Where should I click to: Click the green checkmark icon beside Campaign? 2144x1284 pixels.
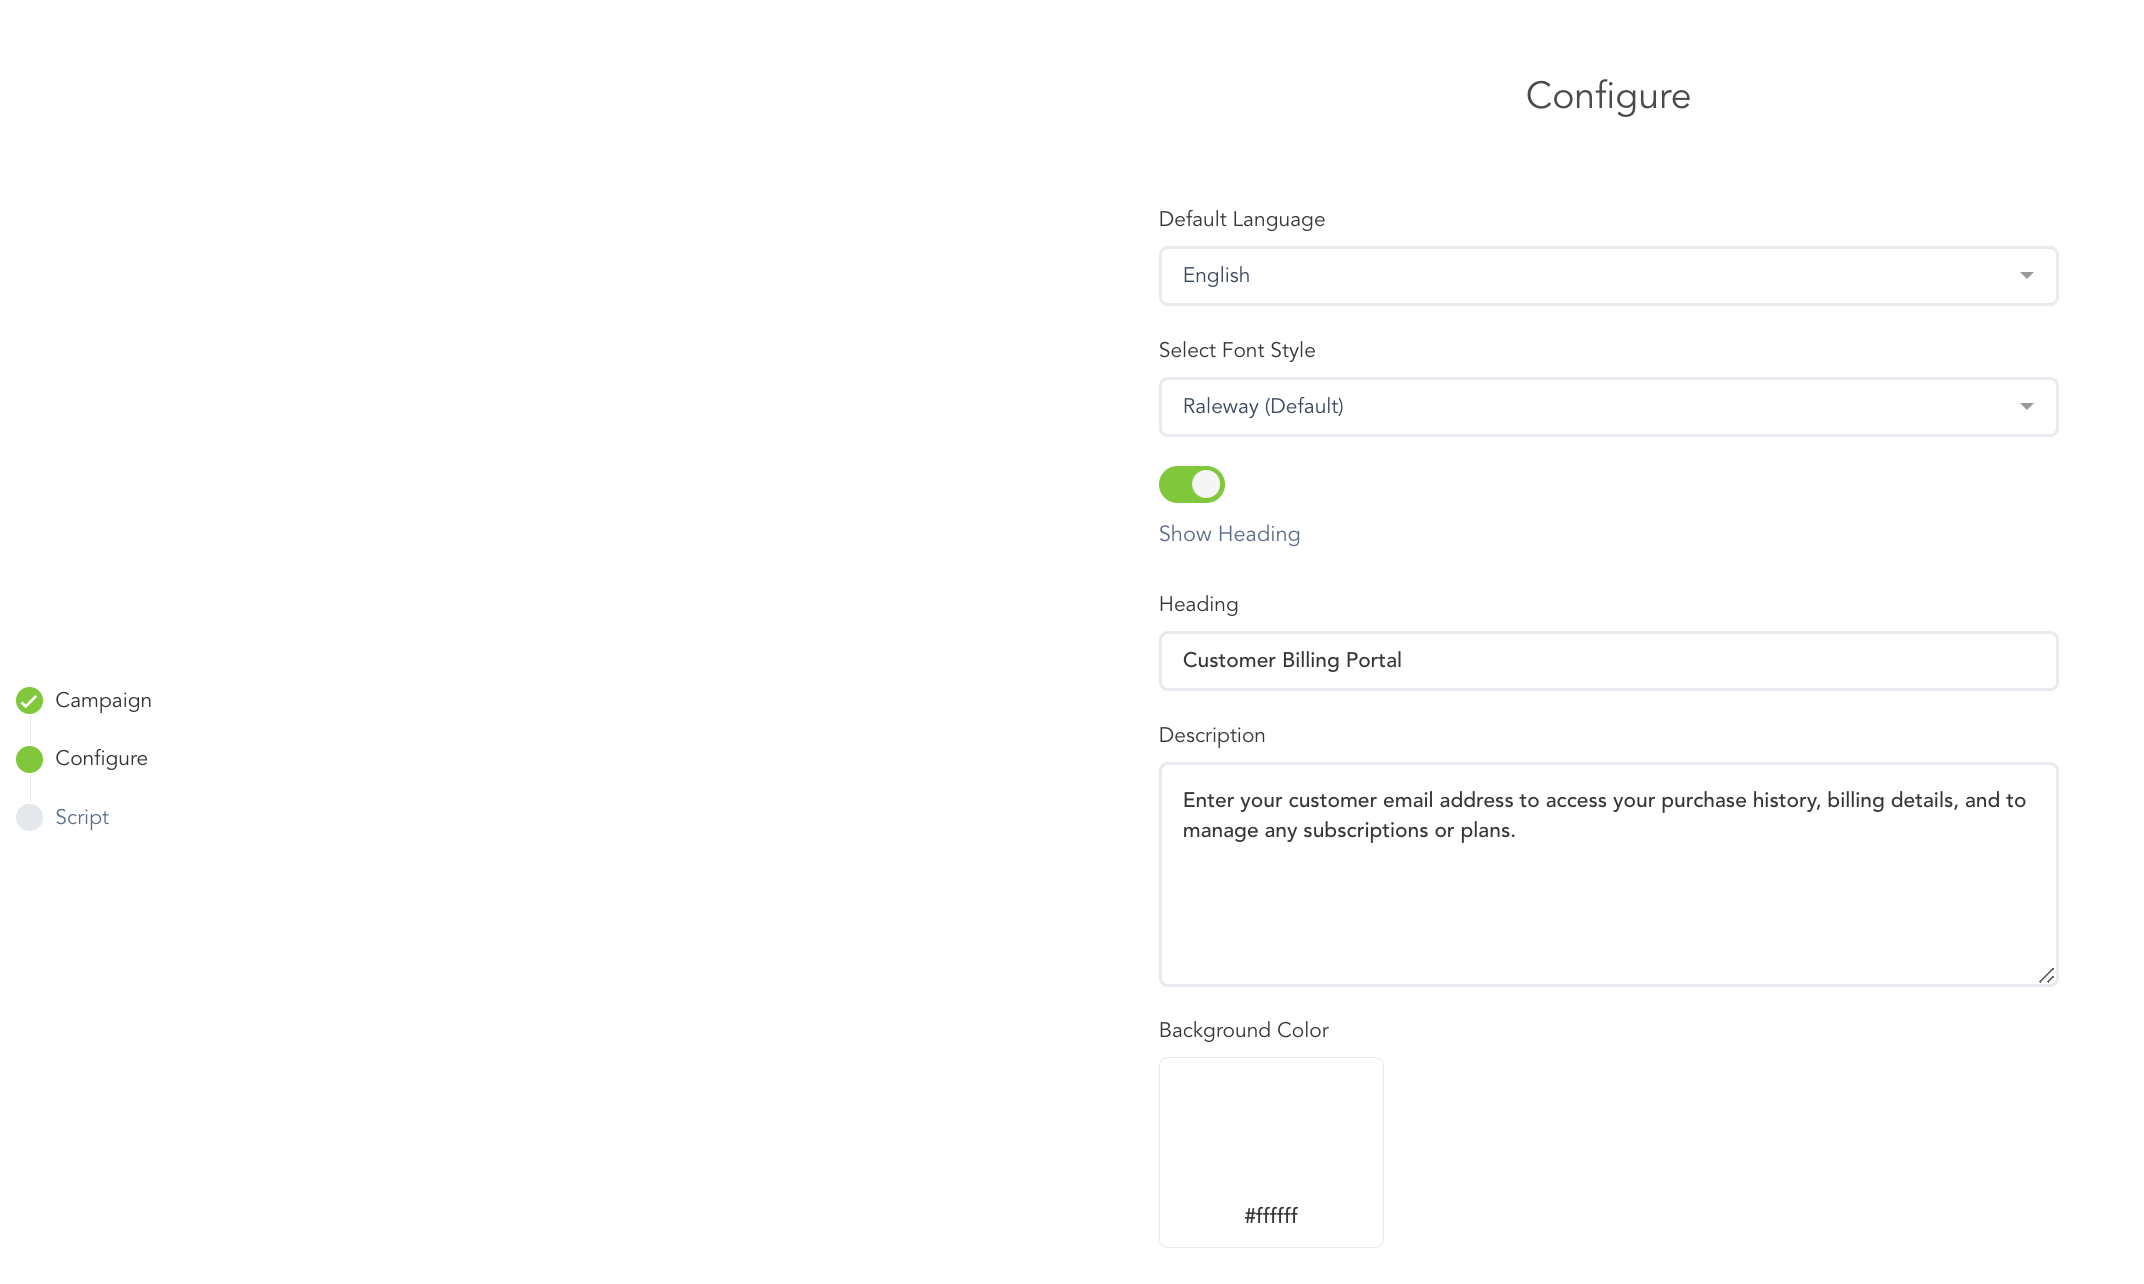click(x=29, y=701)
